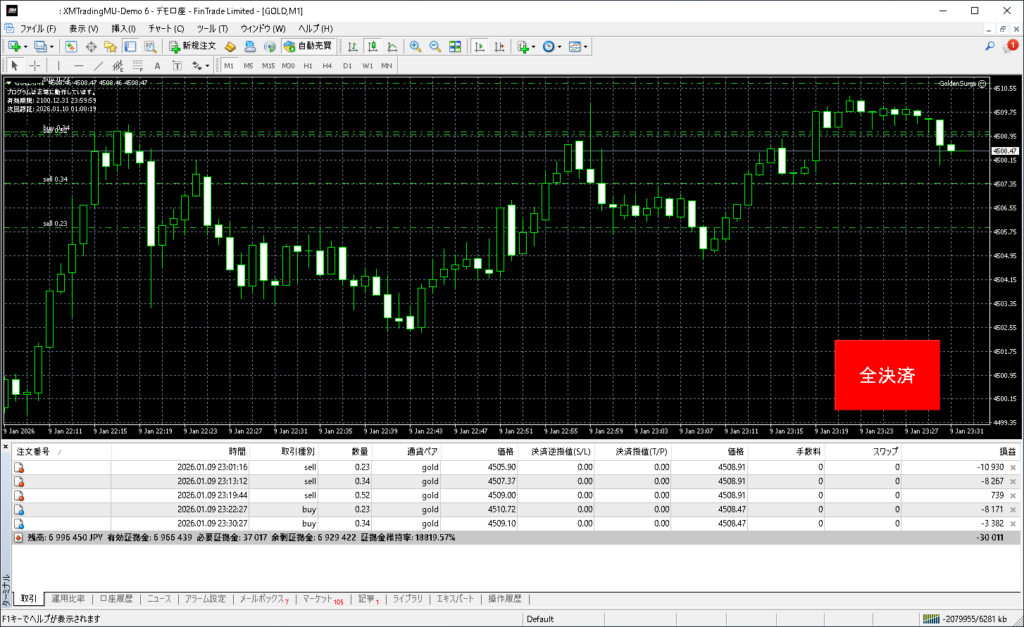This screenshot has width=1024, height=627.
Task: Click the zoom out magnifier icon
Action: pos(435,46)
